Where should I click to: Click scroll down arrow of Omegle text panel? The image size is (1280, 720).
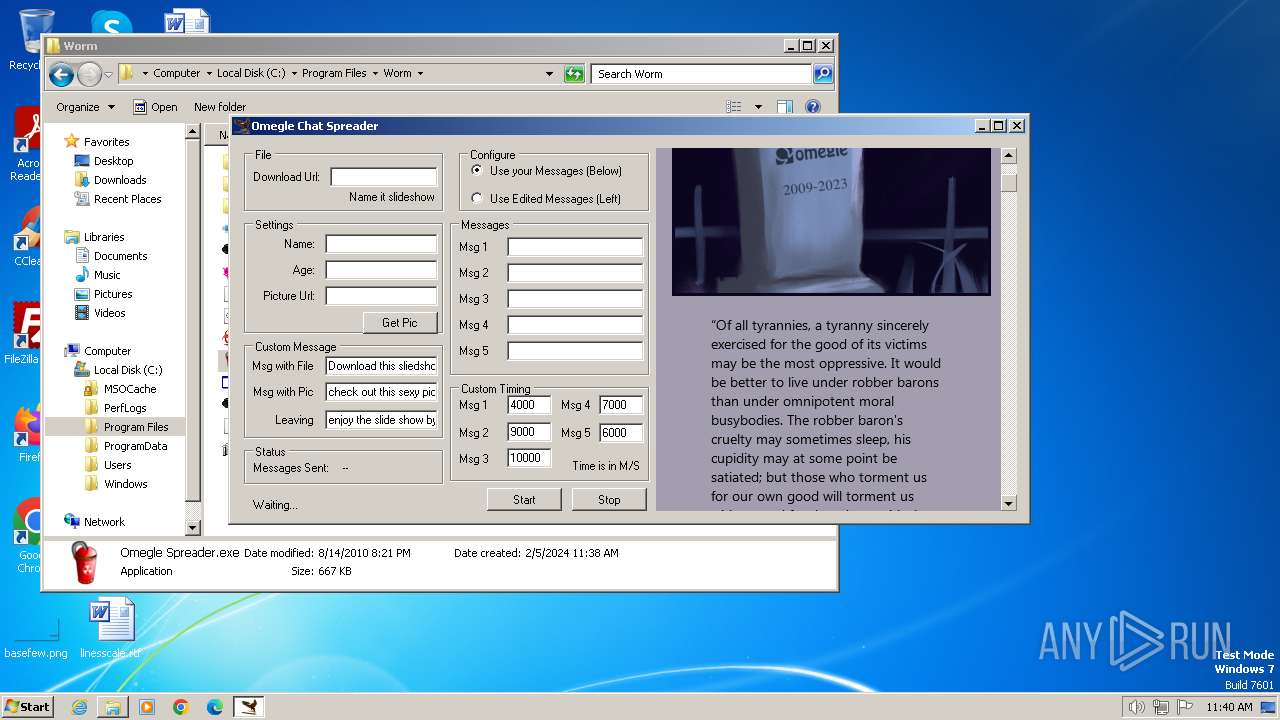(x=1008, y=503)
